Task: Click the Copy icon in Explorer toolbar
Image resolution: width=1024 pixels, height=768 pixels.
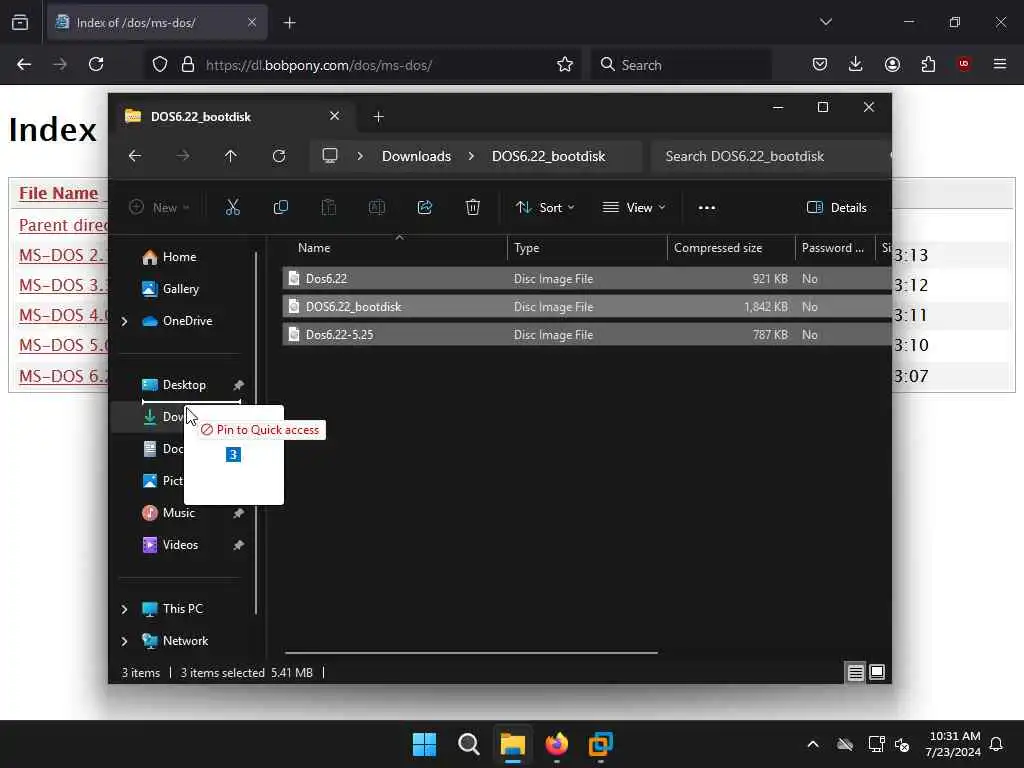Action: click(281, 208)
